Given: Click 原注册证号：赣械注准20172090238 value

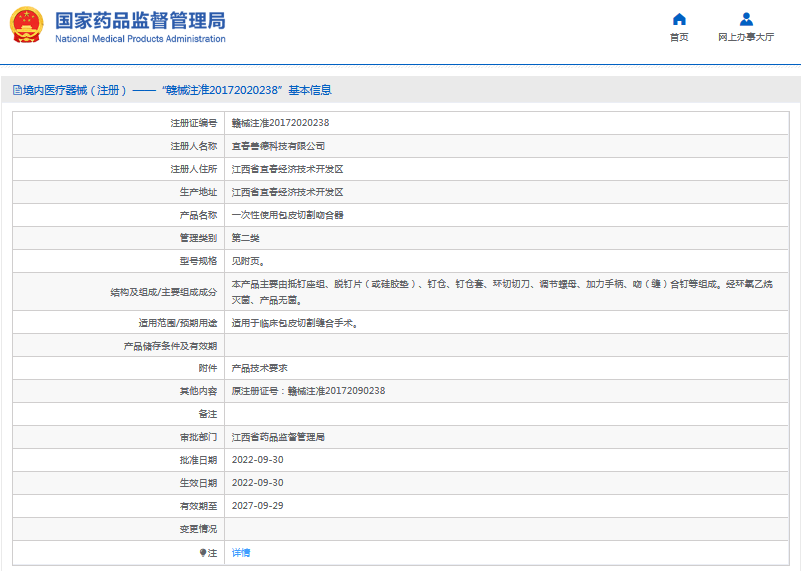Looking at the screenshot, I should pyautogui.click(x=308, y=391).
